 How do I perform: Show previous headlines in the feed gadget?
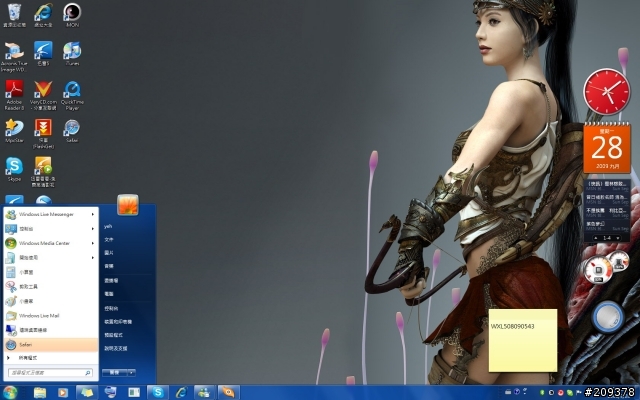pos(596,238)
